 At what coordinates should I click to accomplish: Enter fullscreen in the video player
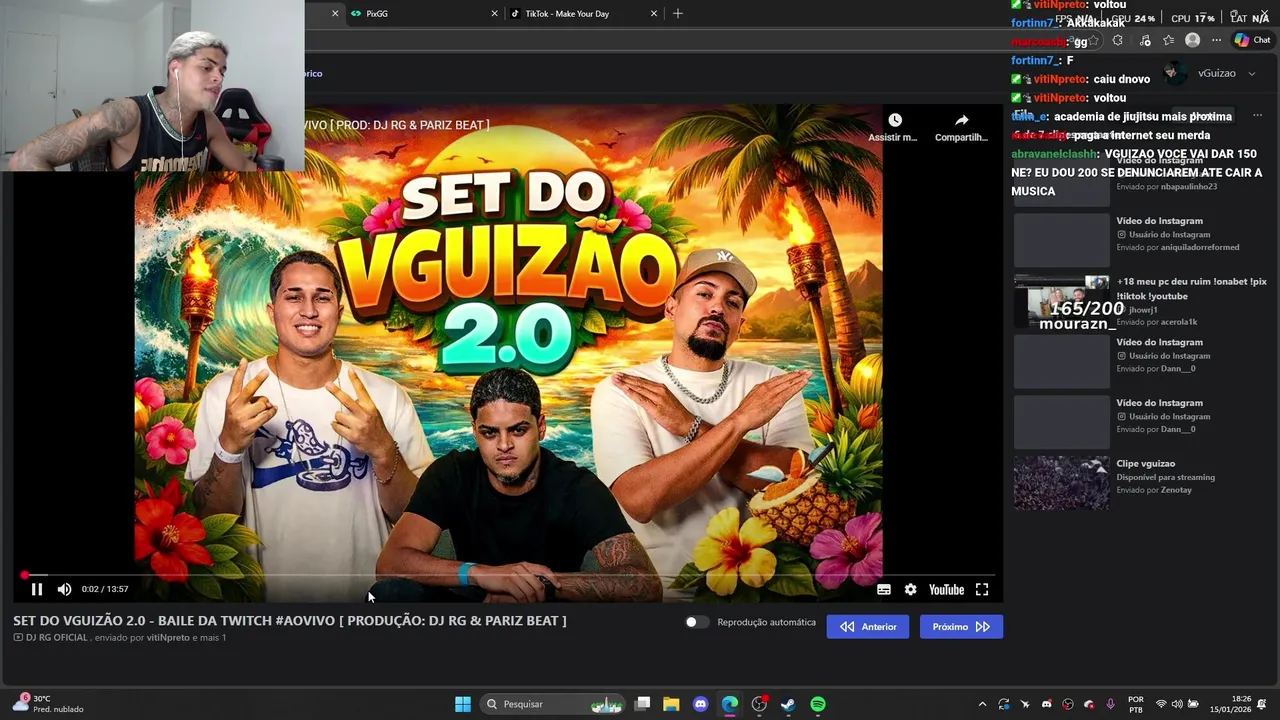coord(982,590)
